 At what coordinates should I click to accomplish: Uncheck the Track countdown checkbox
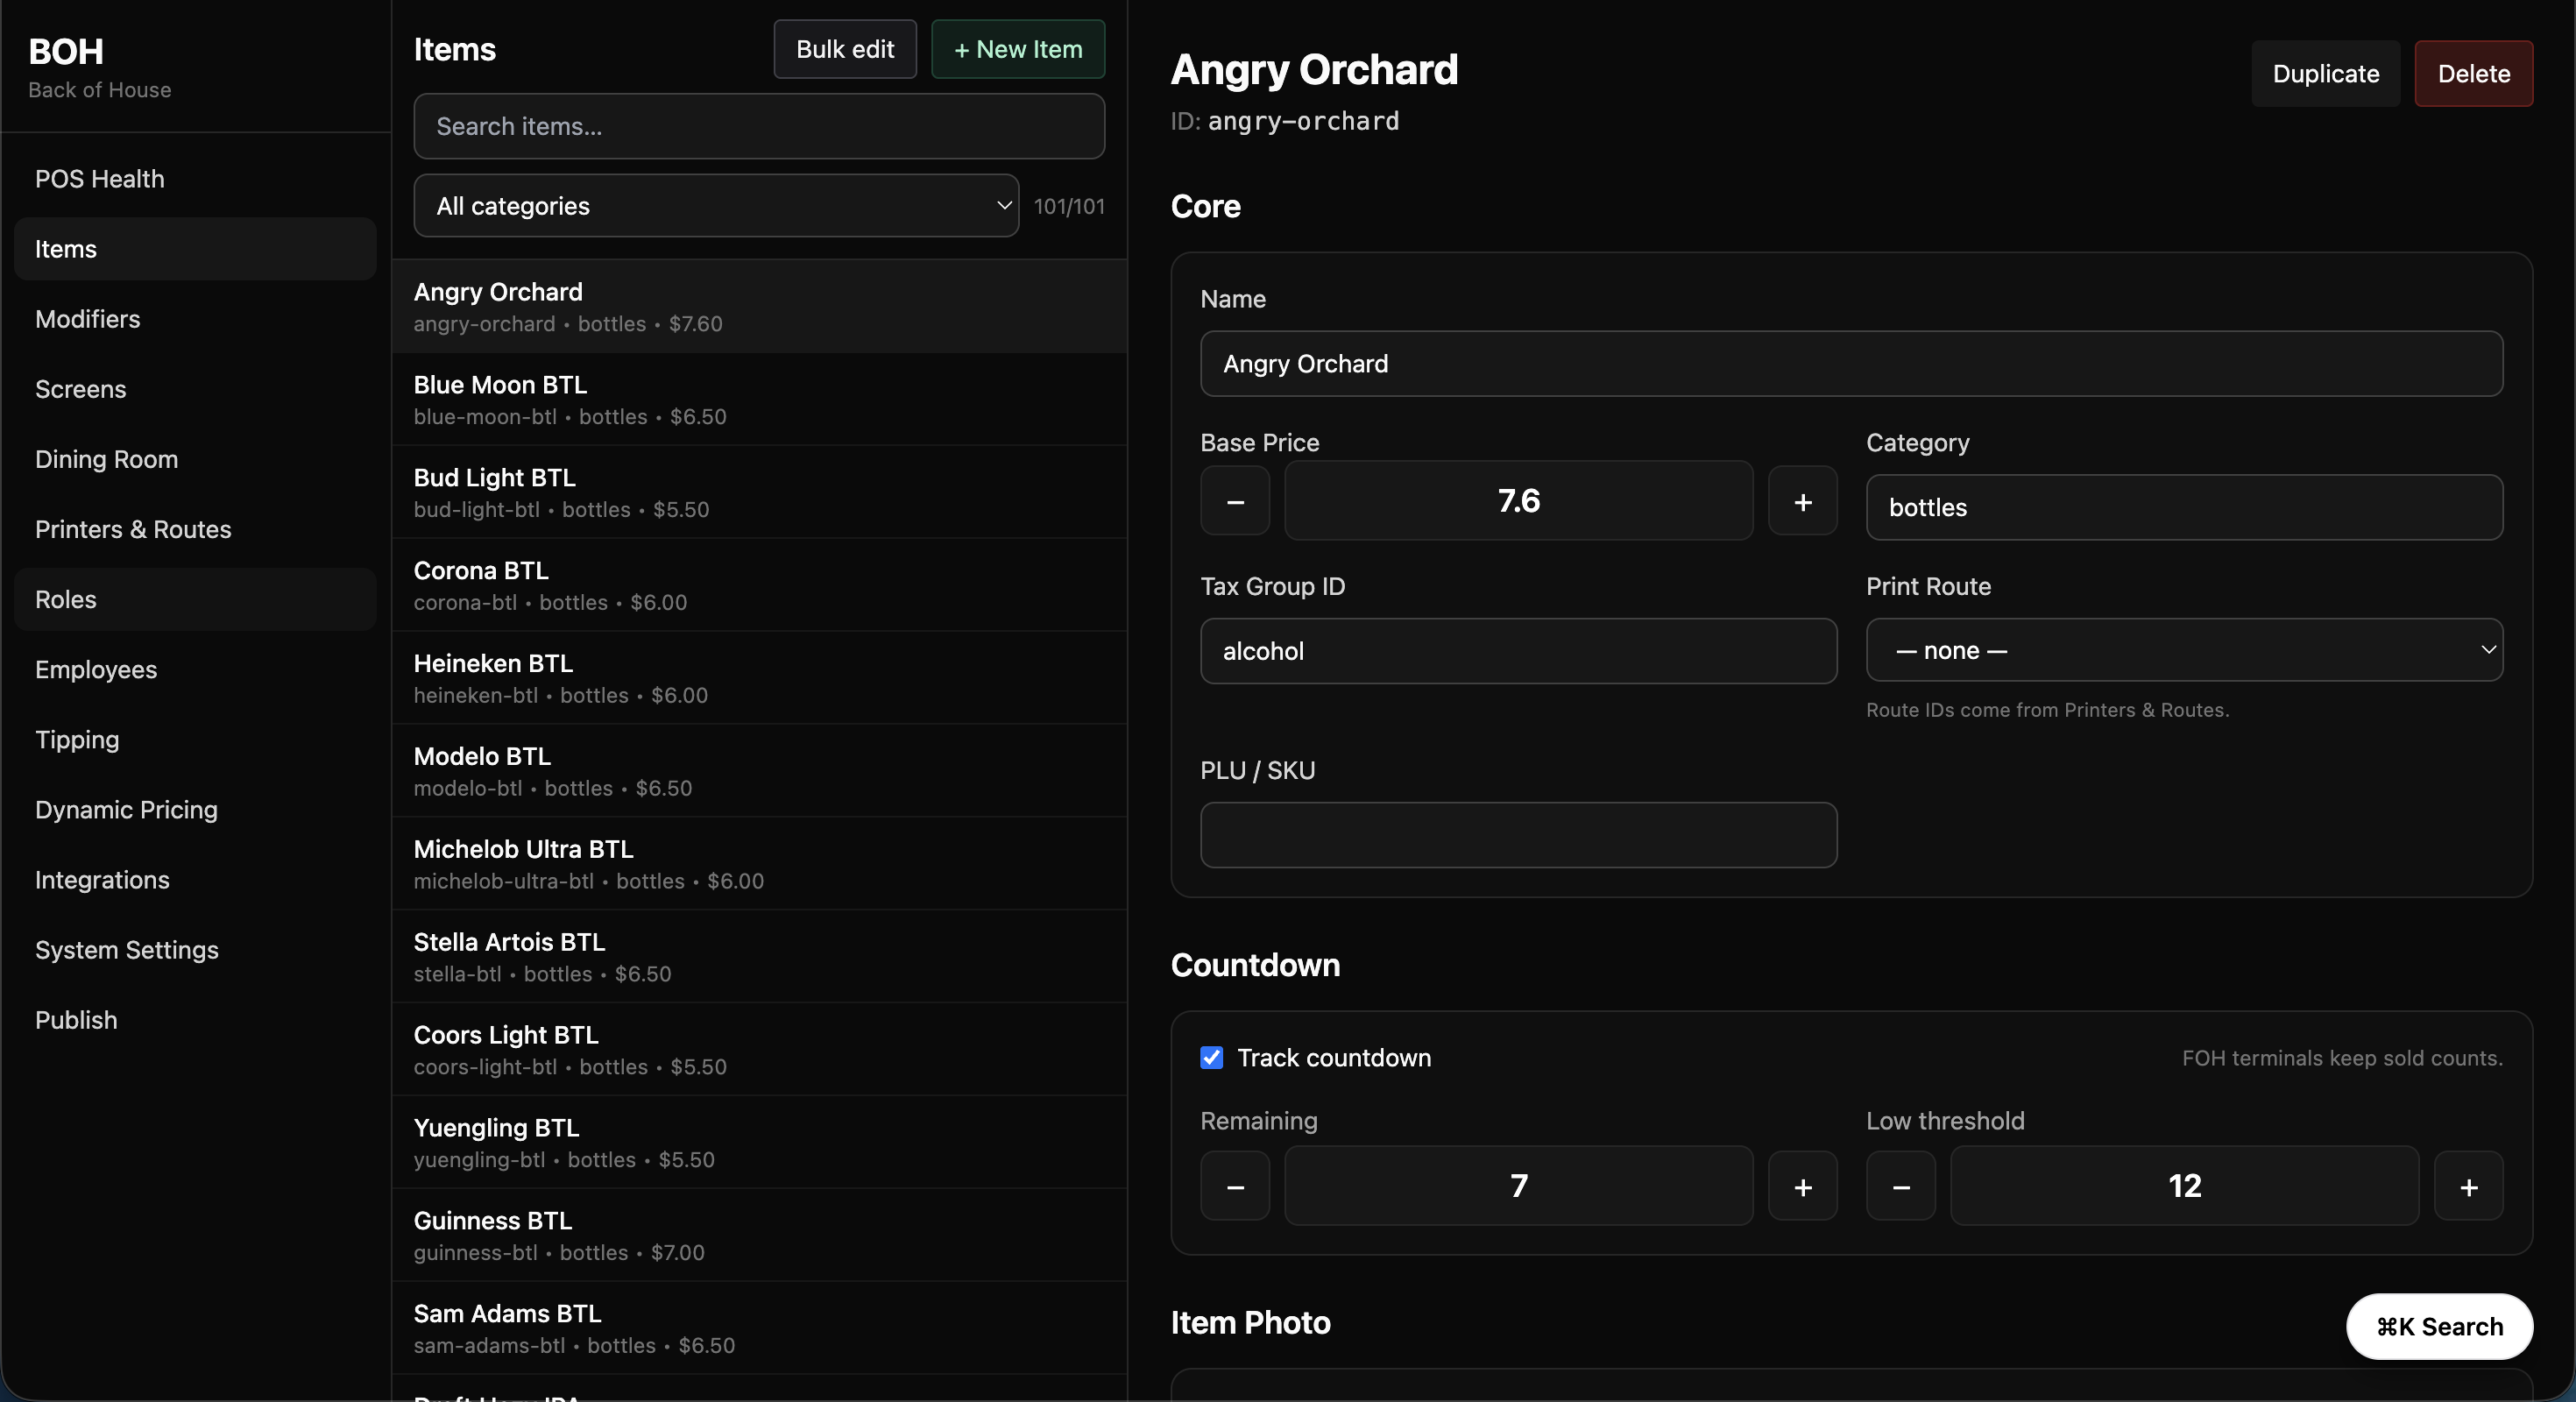pos(1211,1058)
